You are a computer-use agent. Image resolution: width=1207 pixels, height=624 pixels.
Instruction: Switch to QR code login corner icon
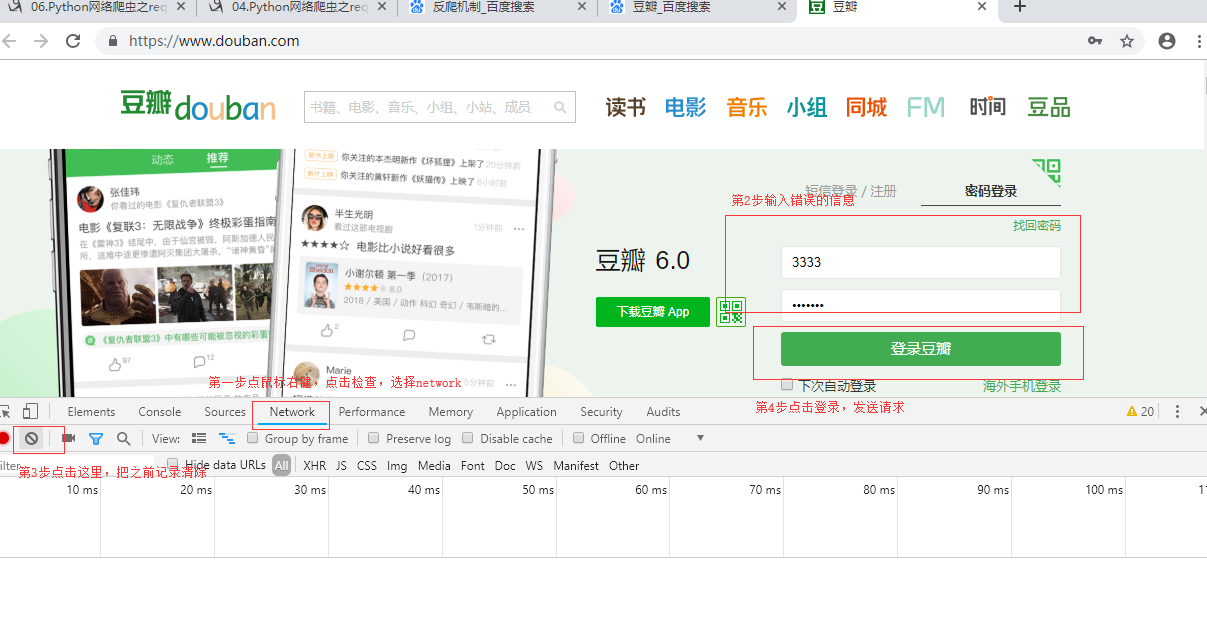point(1046,171)
